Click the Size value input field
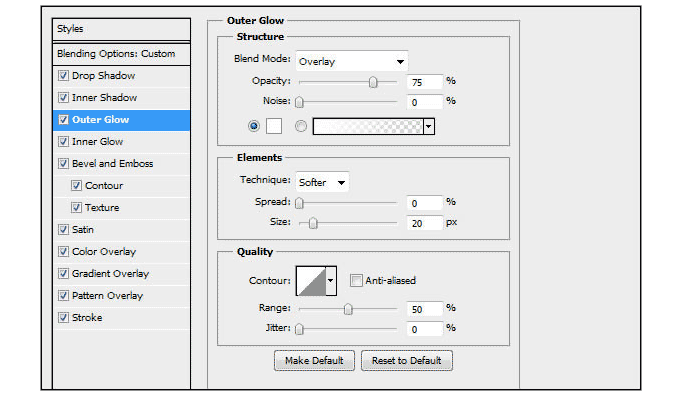 (x=425, y=223)
